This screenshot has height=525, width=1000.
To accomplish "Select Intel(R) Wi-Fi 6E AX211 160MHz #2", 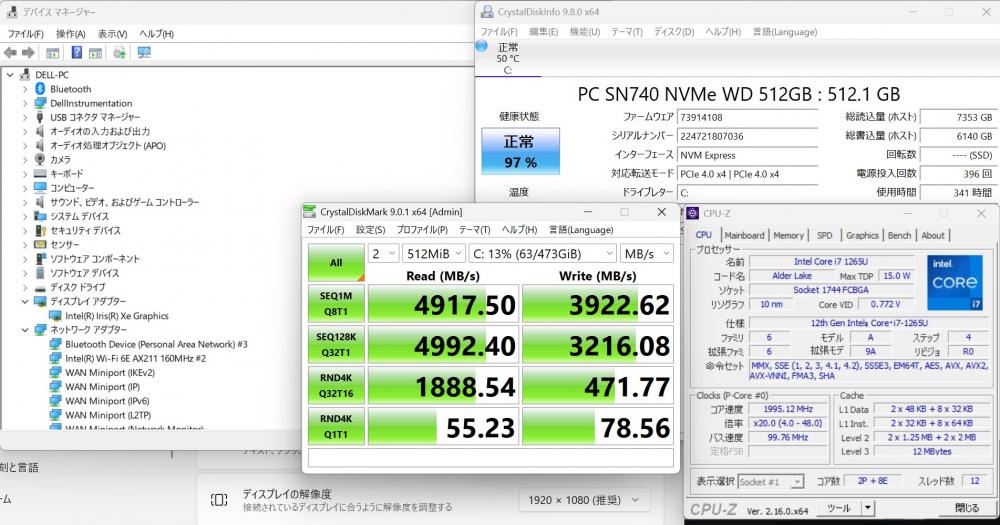I will coord(135,359).
